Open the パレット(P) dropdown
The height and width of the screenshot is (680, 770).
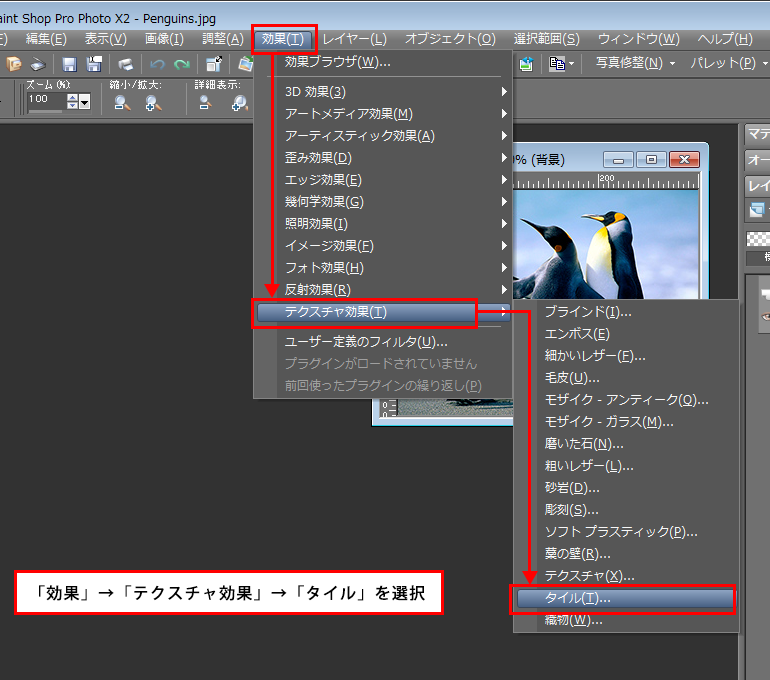coord(728,63)
